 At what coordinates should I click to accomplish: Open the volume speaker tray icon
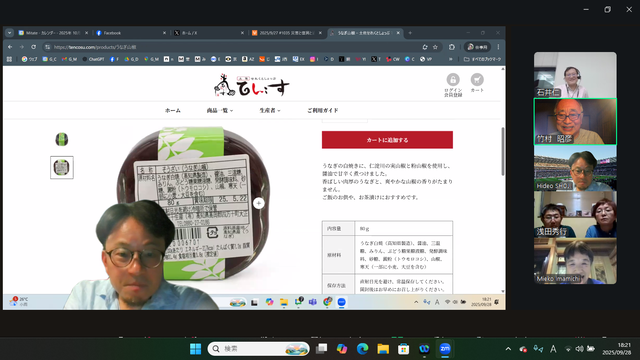click(x=579, y=349)
